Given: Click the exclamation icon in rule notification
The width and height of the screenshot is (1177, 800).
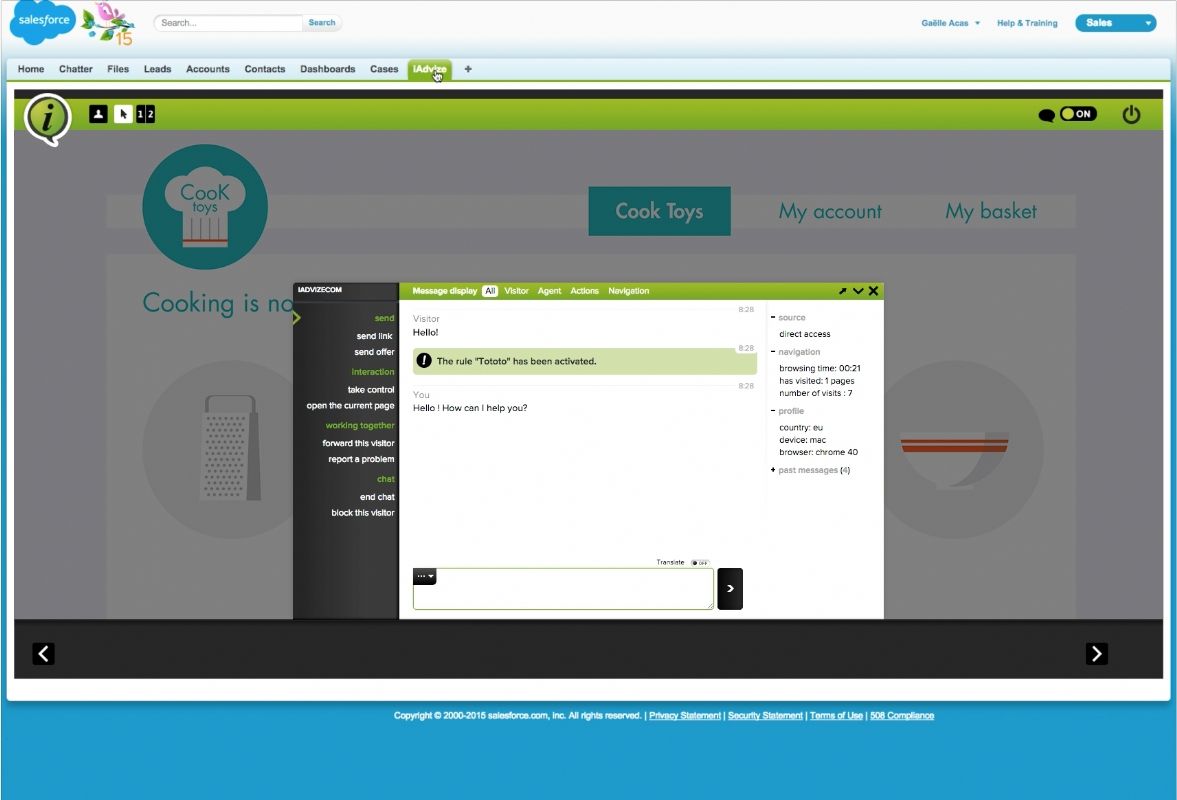Looking at the screenshot, I should 424,361.
